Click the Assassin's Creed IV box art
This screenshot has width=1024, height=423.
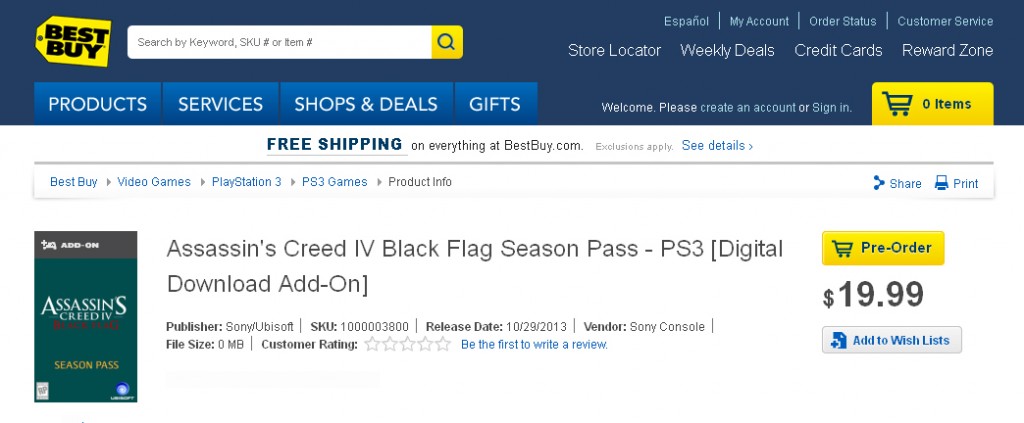click(86, 316)
